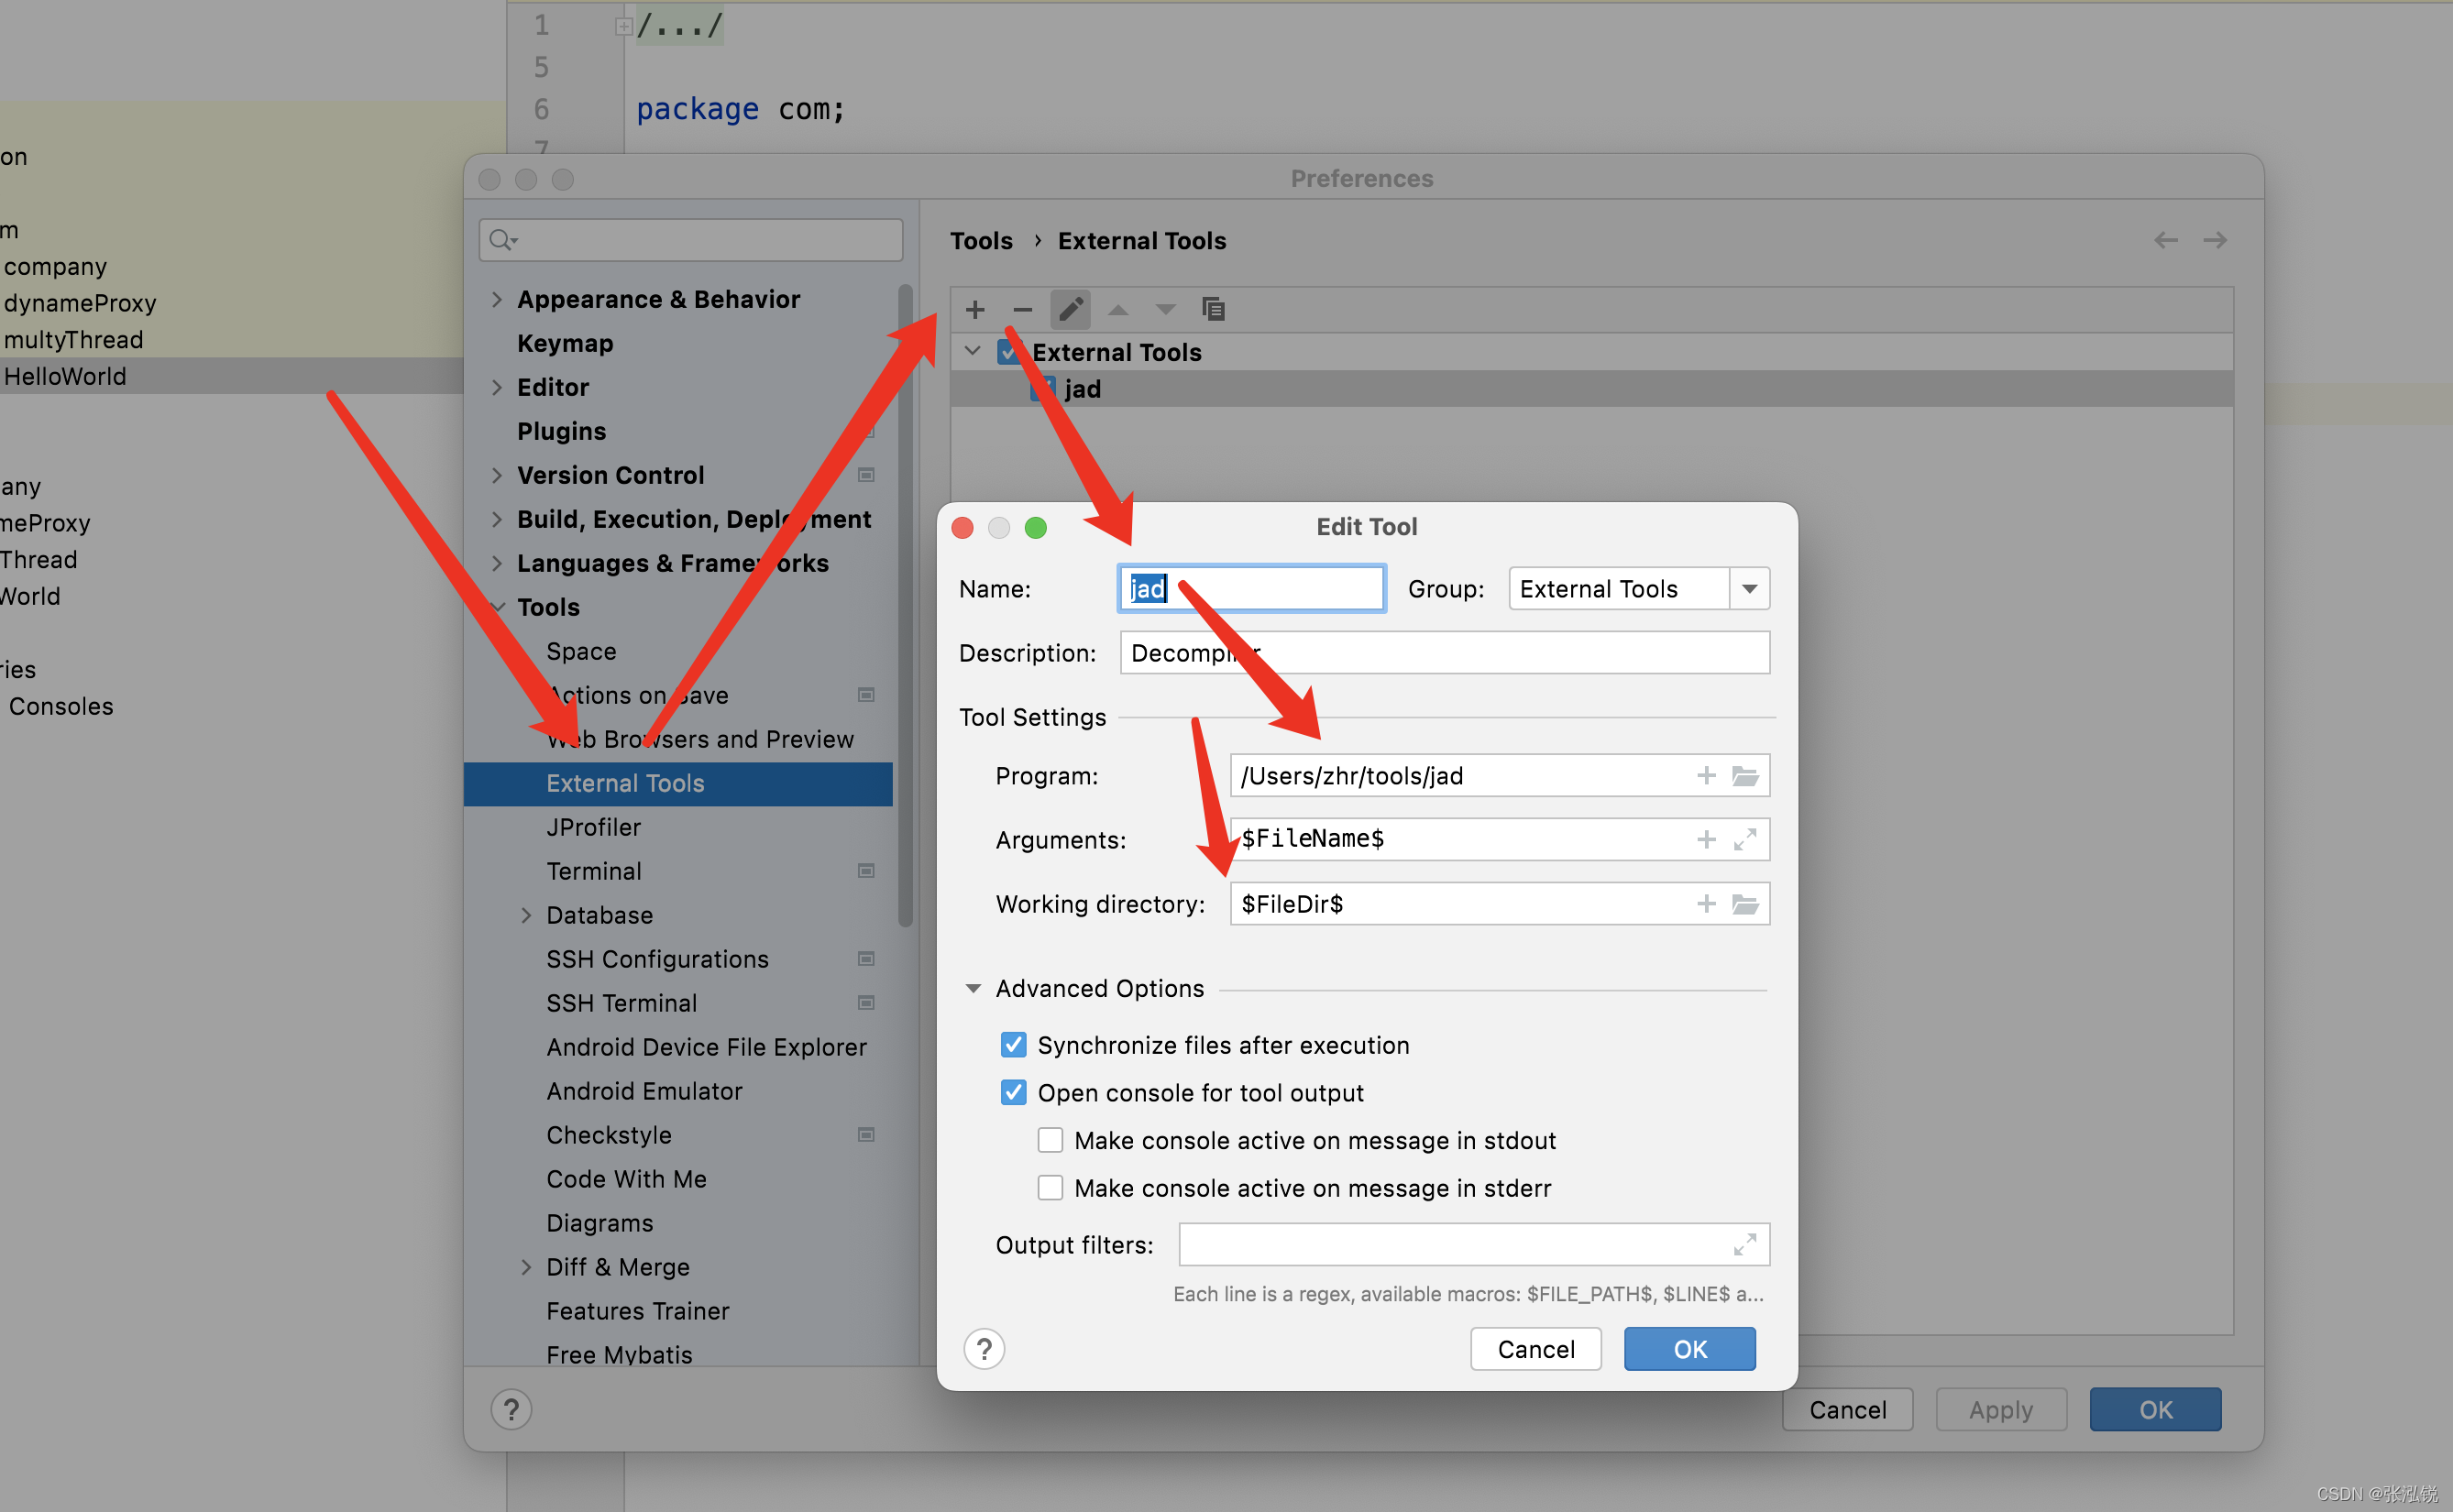2453x1512 pixels.
Task: Open the Group dropdown
Action: pos(1749,589)
